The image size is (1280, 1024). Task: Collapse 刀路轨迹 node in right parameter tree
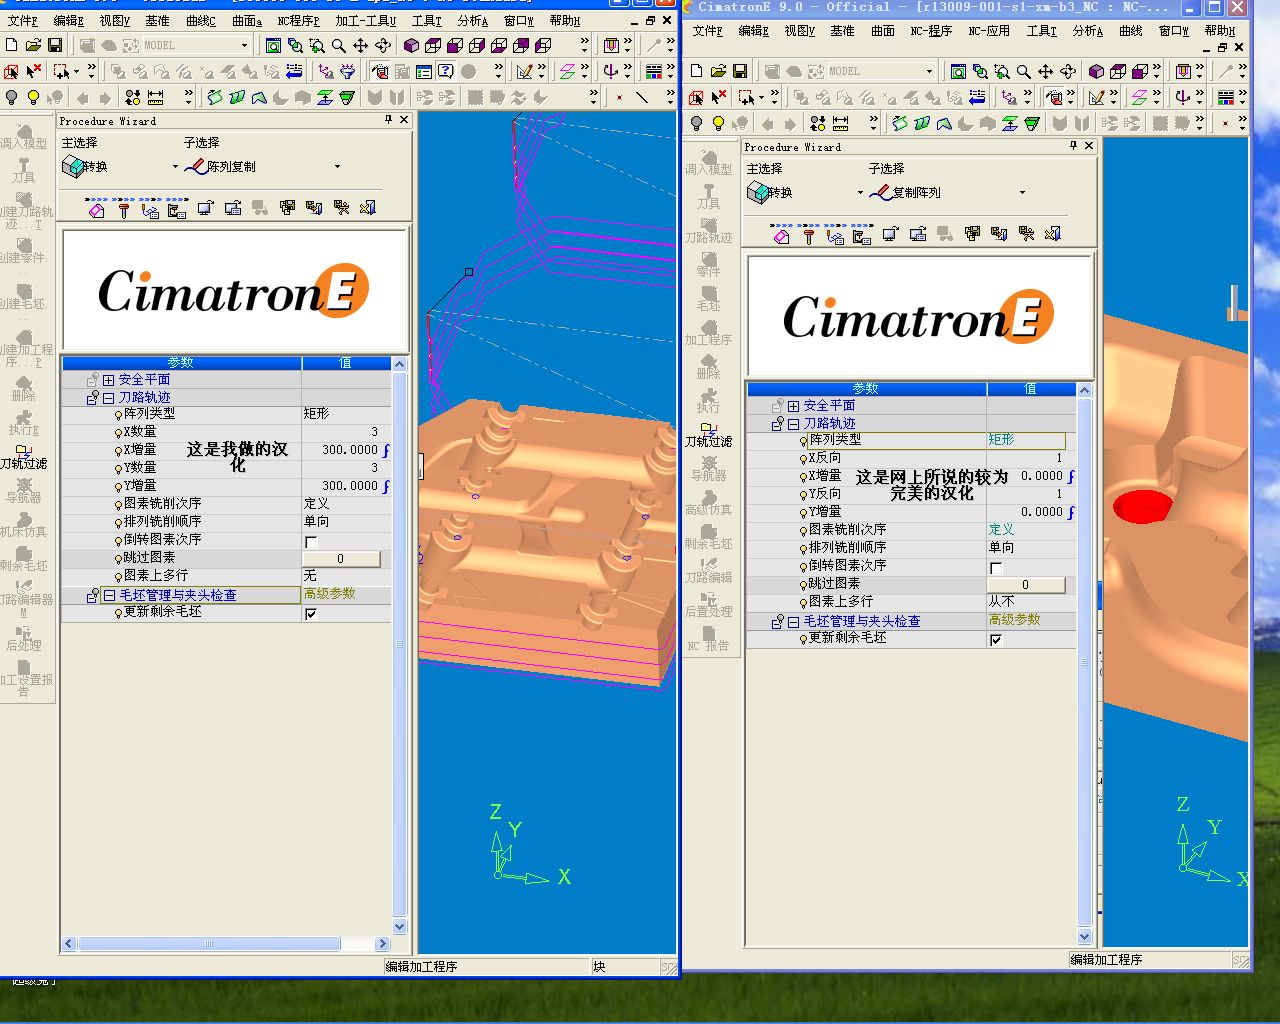793,424
